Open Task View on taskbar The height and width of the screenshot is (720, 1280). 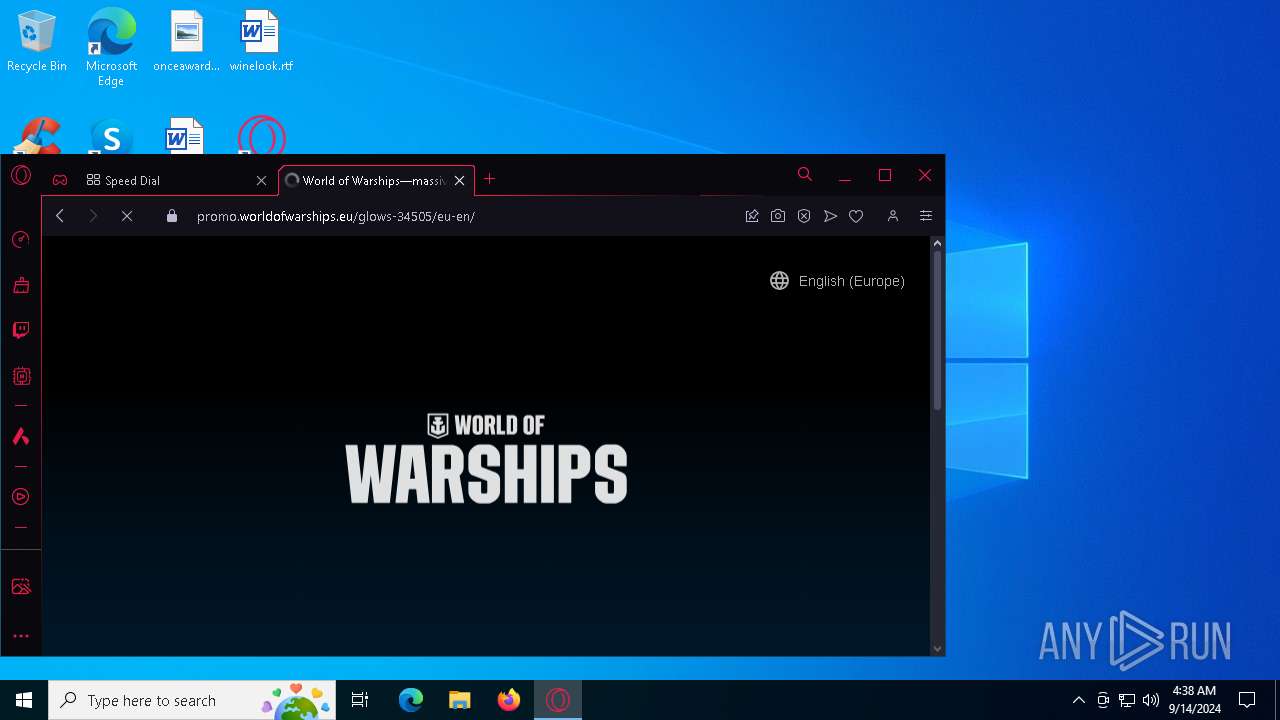(360, 700)
